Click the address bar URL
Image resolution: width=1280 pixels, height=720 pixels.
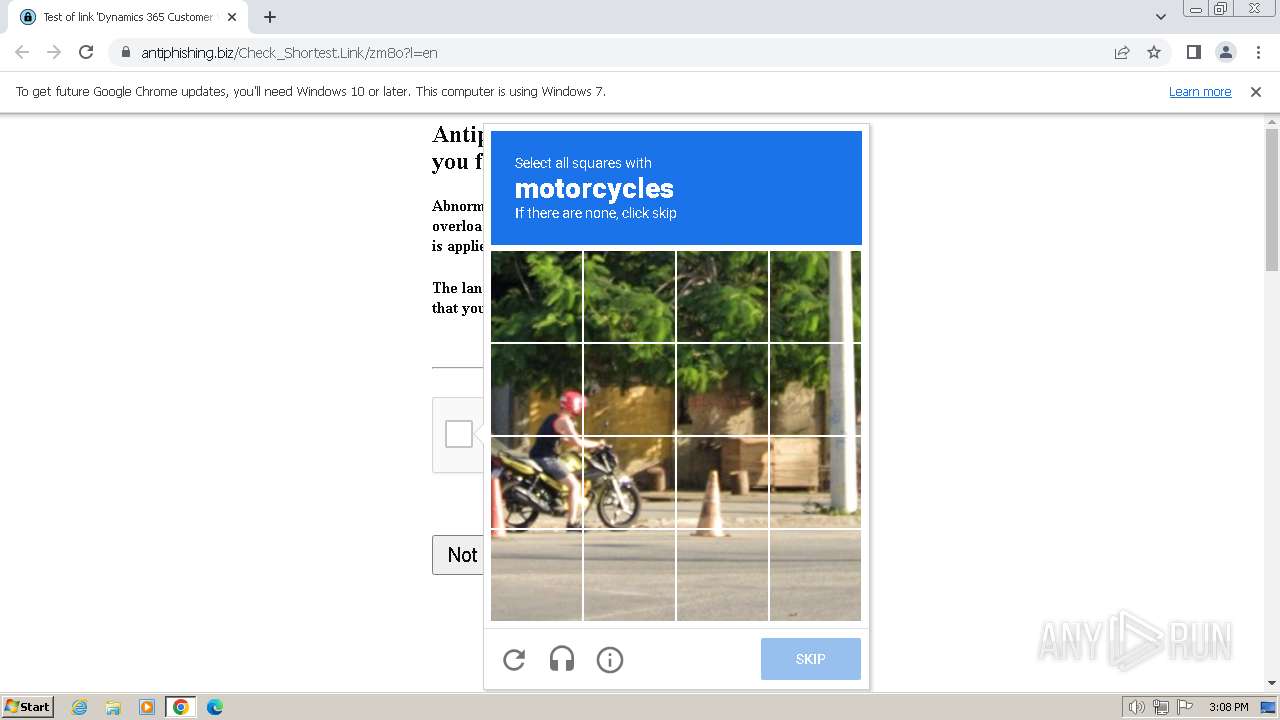tap(289, 53)
